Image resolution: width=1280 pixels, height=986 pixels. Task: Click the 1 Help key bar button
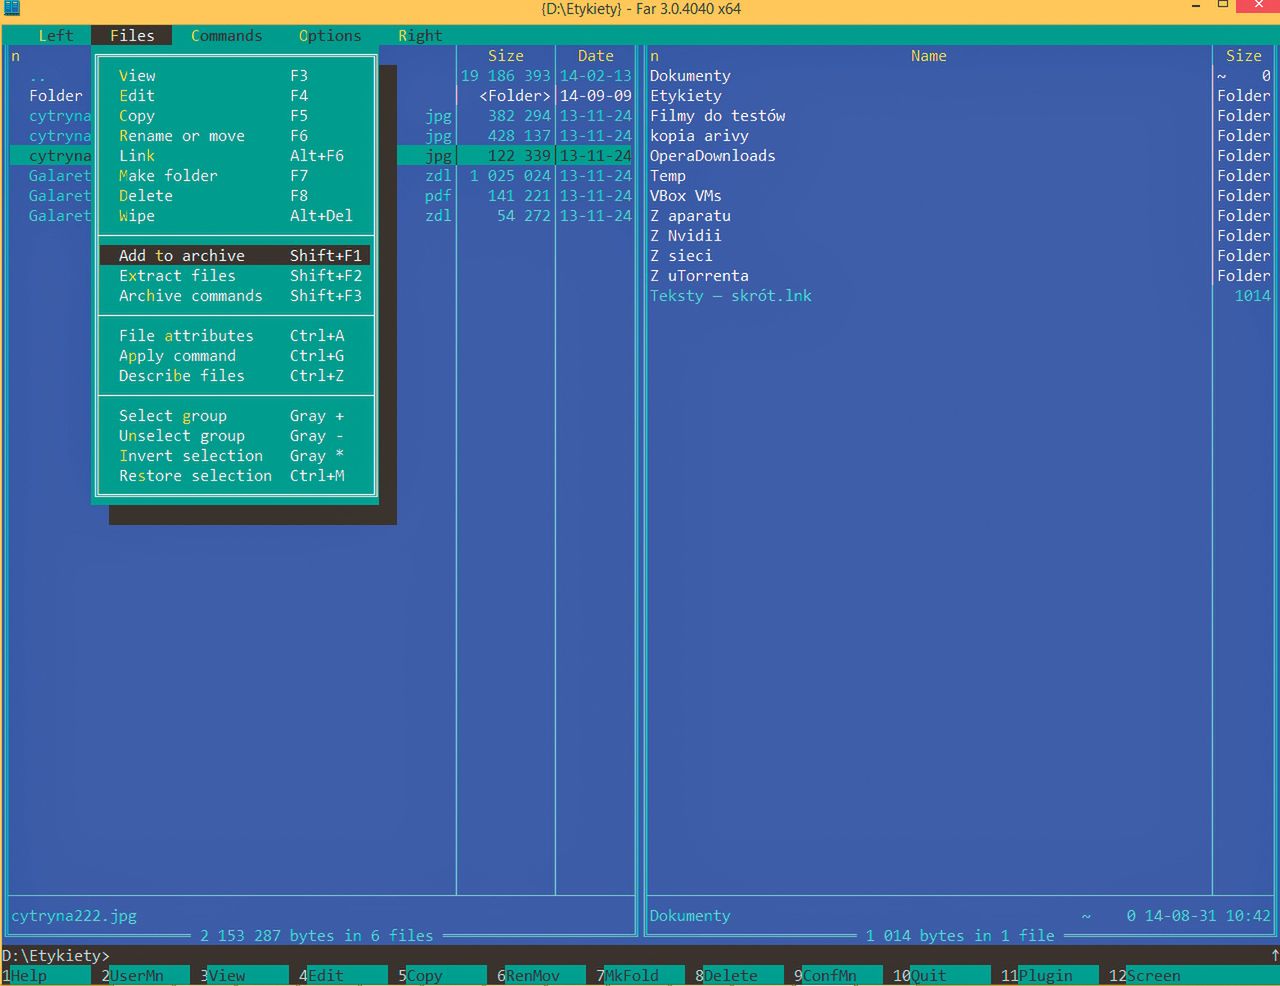pyautogui.click(x=46, y=975)
